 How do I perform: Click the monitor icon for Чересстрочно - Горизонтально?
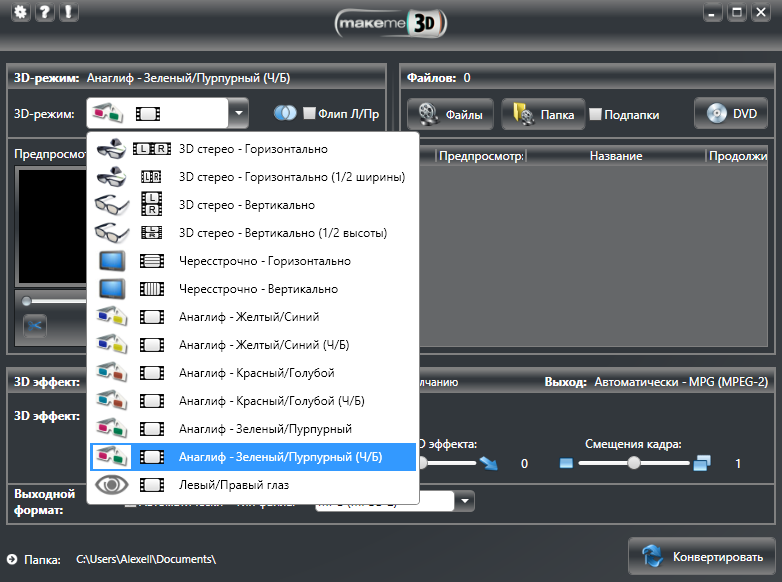[x=112, y=261]
